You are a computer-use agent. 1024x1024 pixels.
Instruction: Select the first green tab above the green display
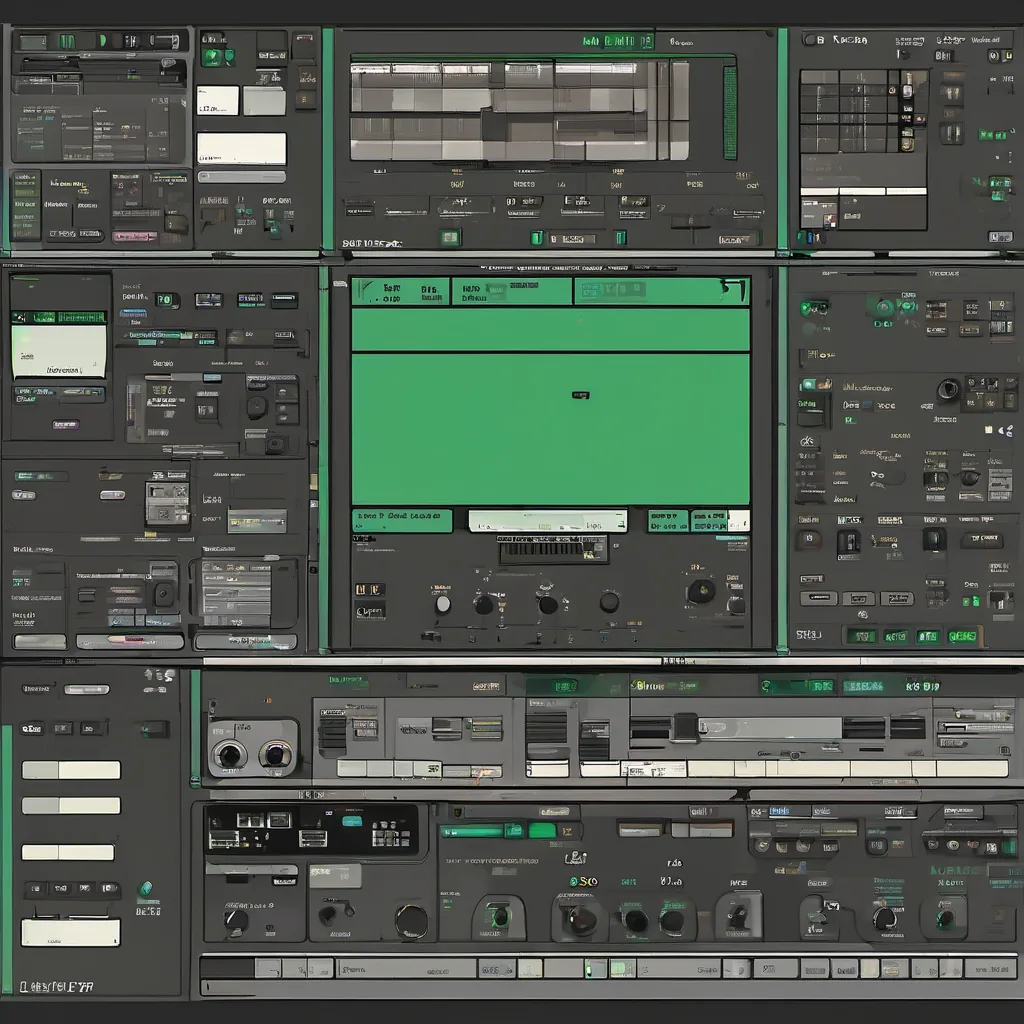tap(400, 291)
